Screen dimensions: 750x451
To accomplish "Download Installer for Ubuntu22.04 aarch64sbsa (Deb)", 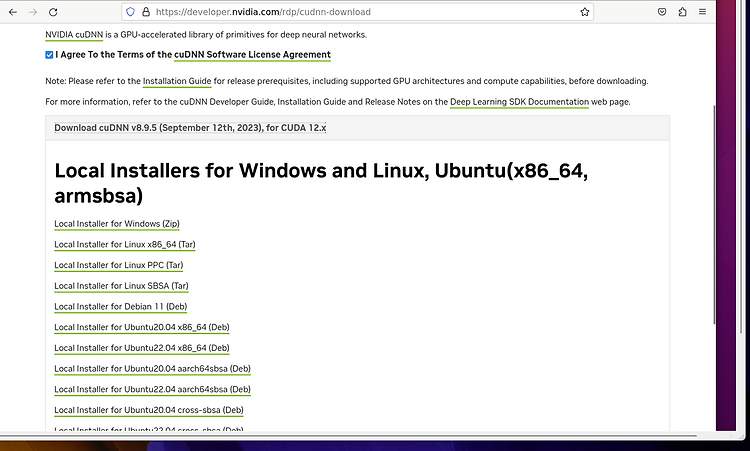I will coord(152,389).
